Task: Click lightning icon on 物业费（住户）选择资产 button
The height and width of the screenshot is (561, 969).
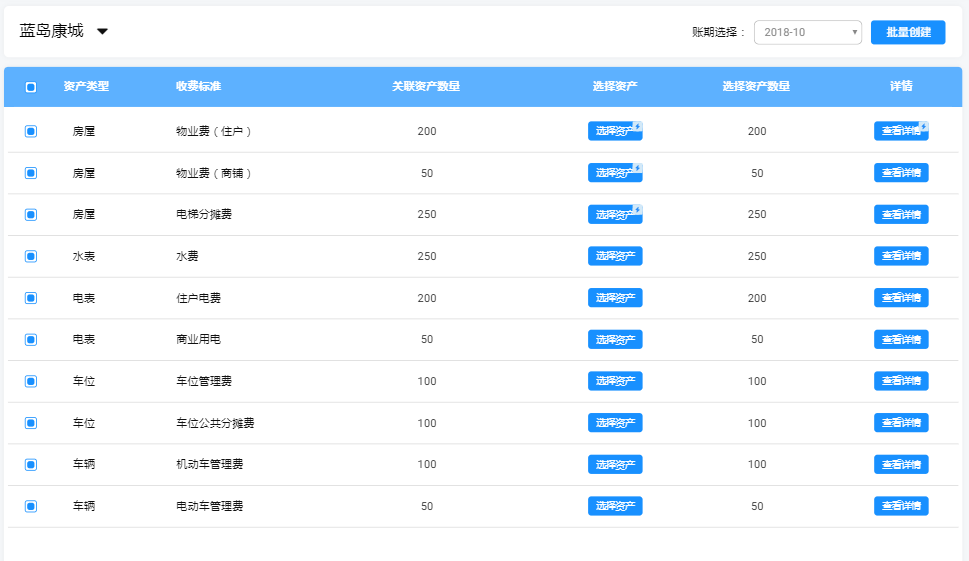Action: click(638, 126)
